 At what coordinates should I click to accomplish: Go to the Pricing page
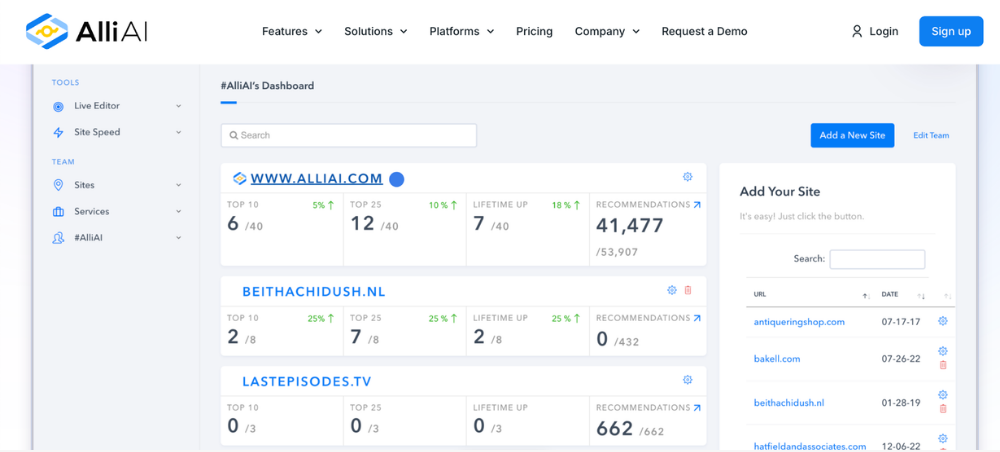pyautogui.click(x=534, y=31)
